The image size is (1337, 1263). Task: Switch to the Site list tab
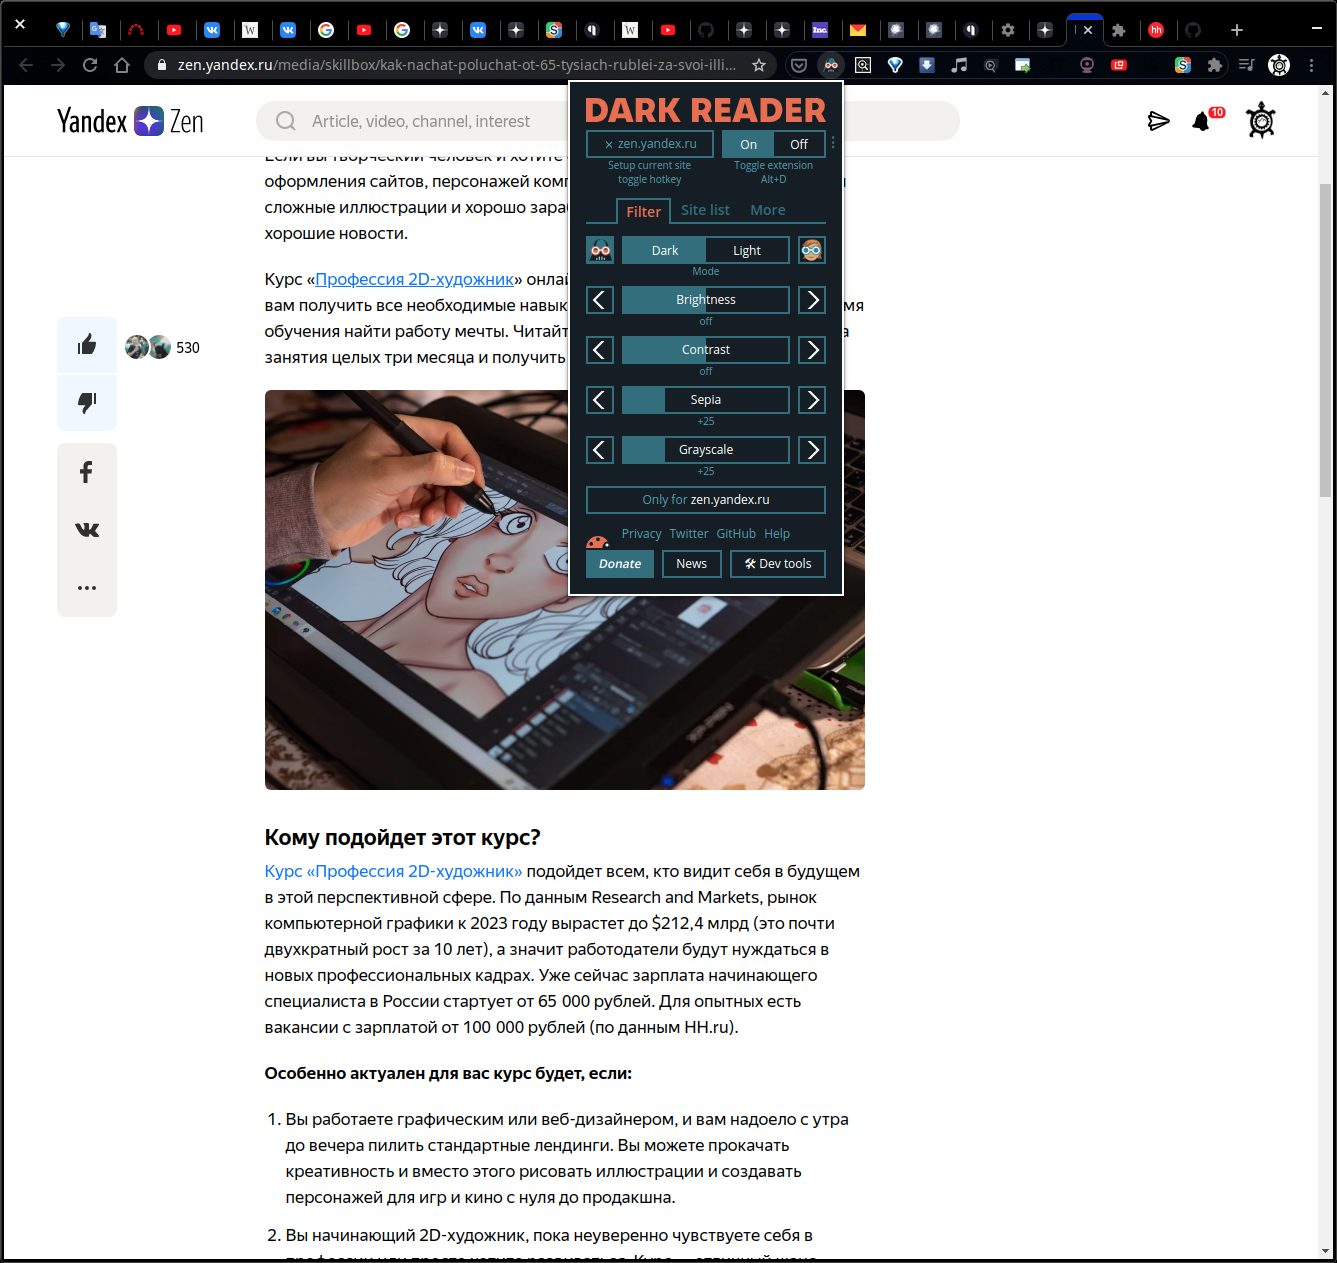(x=705, y=210)
